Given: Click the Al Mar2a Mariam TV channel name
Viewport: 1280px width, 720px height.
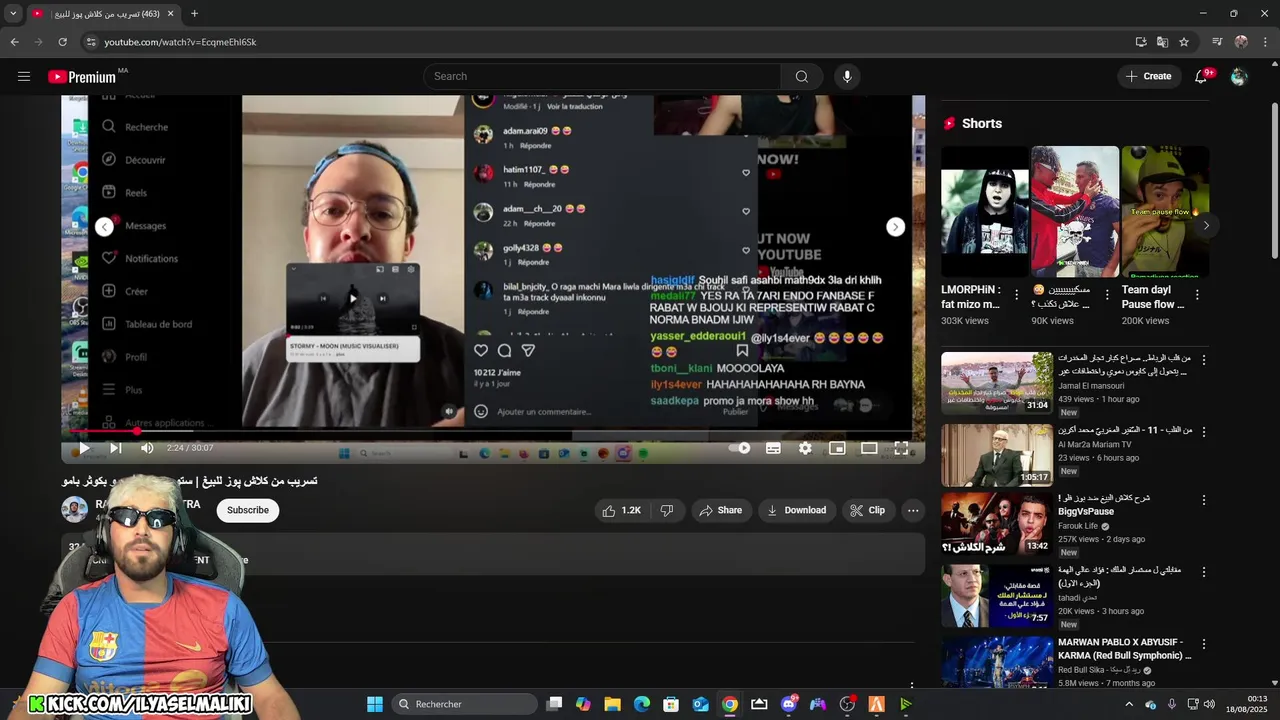Looking at the screenshot, I should [1095, 444].
